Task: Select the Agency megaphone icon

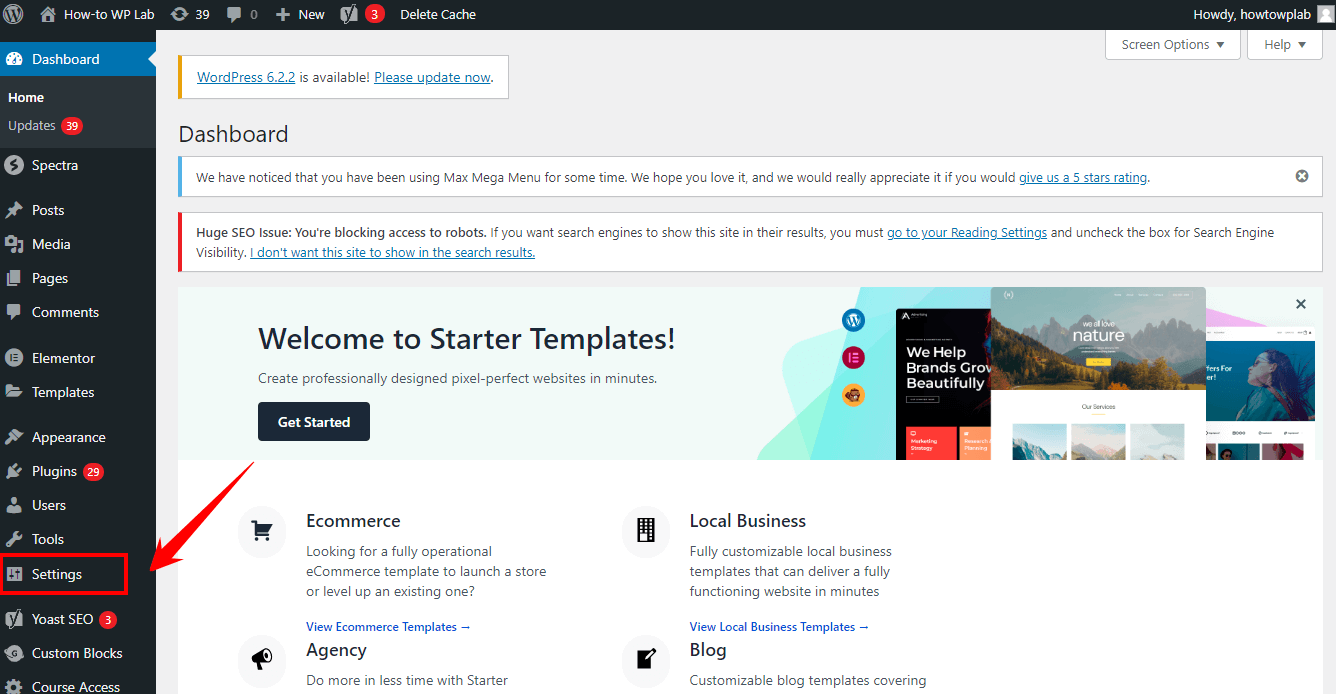Action: click(262, 659)
